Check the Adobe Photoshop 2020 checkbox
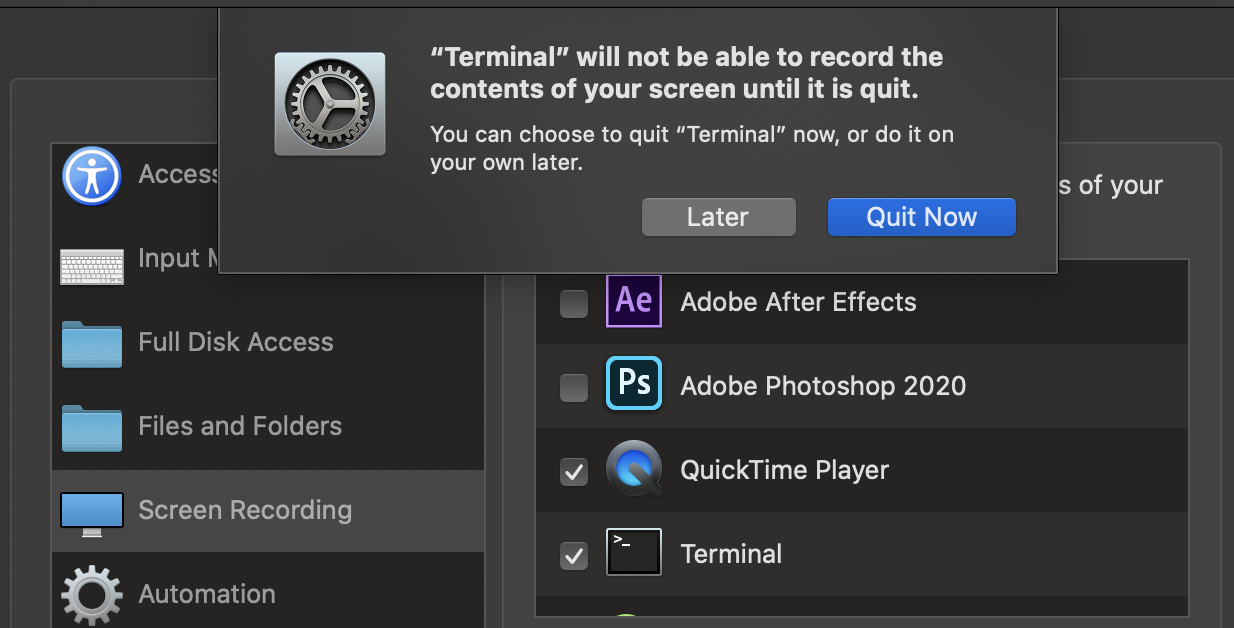 coord(574,387)
